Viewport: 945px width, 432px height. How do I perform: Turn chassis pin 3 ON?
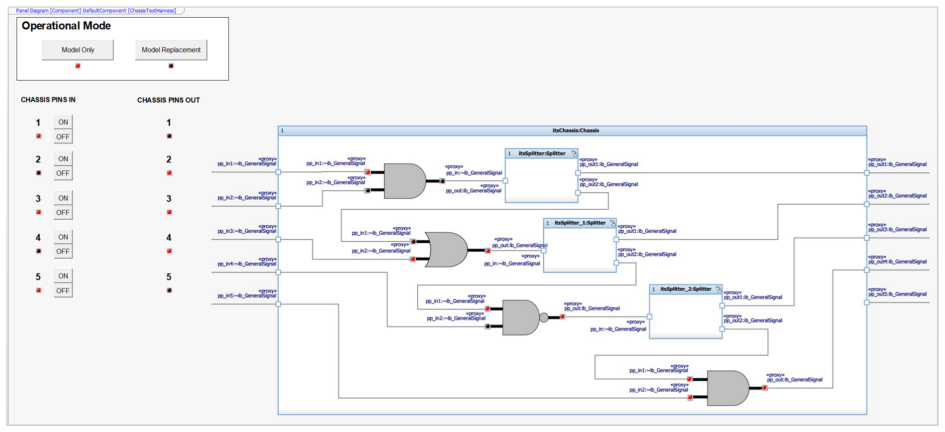[x=63, y=198]
